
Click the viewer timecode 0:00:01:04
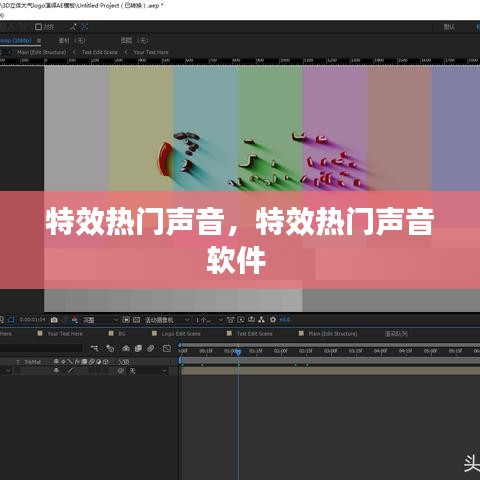coord(32,320)
